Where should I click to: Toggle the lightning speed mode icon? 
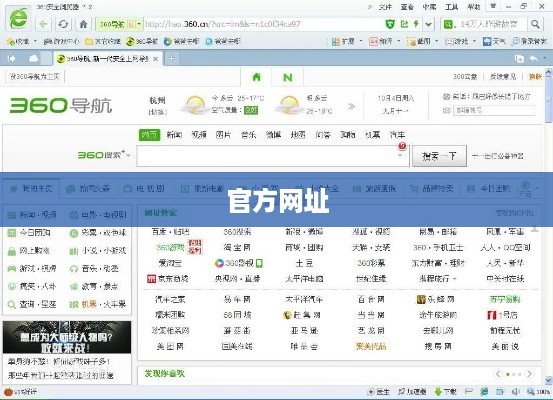coord(416,24)
